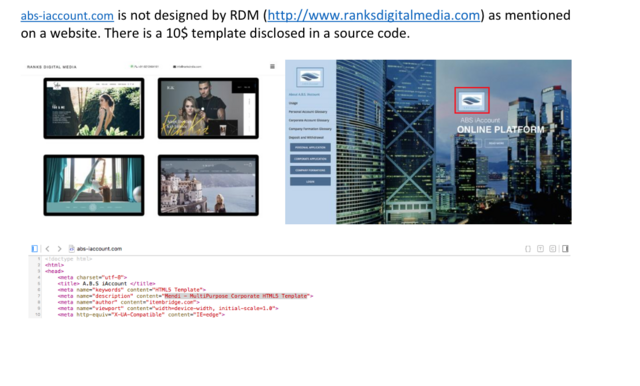Go forward with the right chevron arrow
This screenshot has height=386, width=640.
[x=60, y=248]
